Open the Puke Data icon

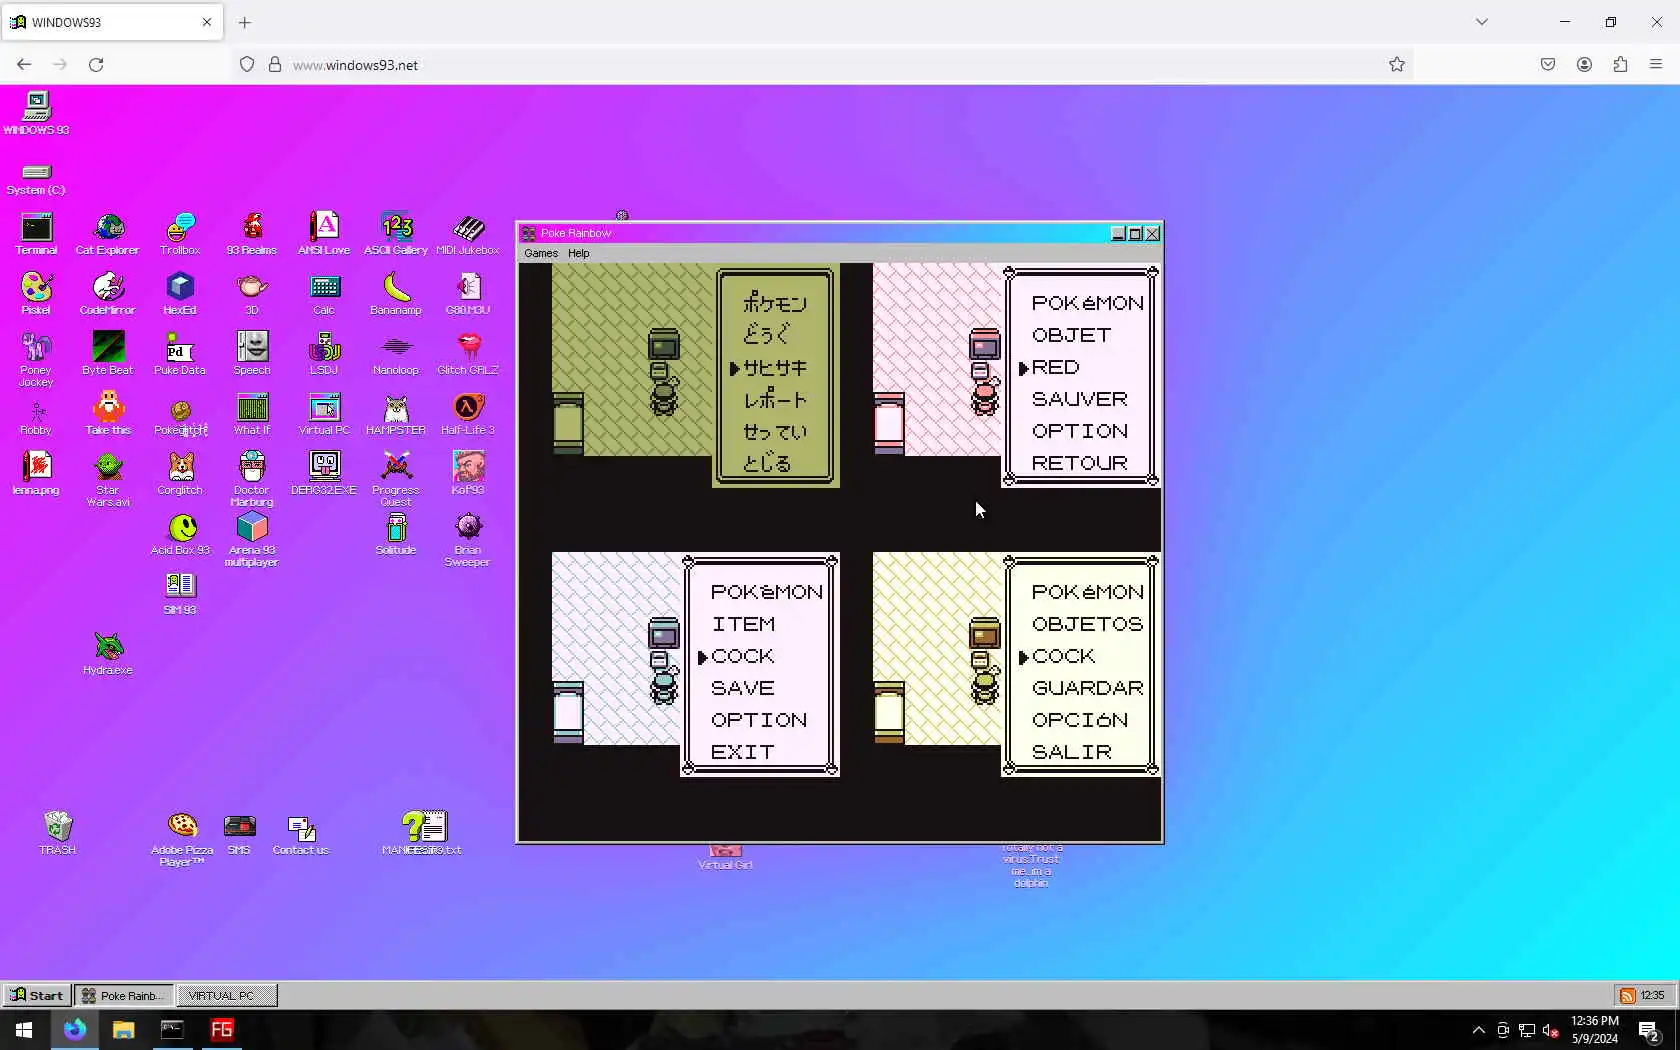180,354
